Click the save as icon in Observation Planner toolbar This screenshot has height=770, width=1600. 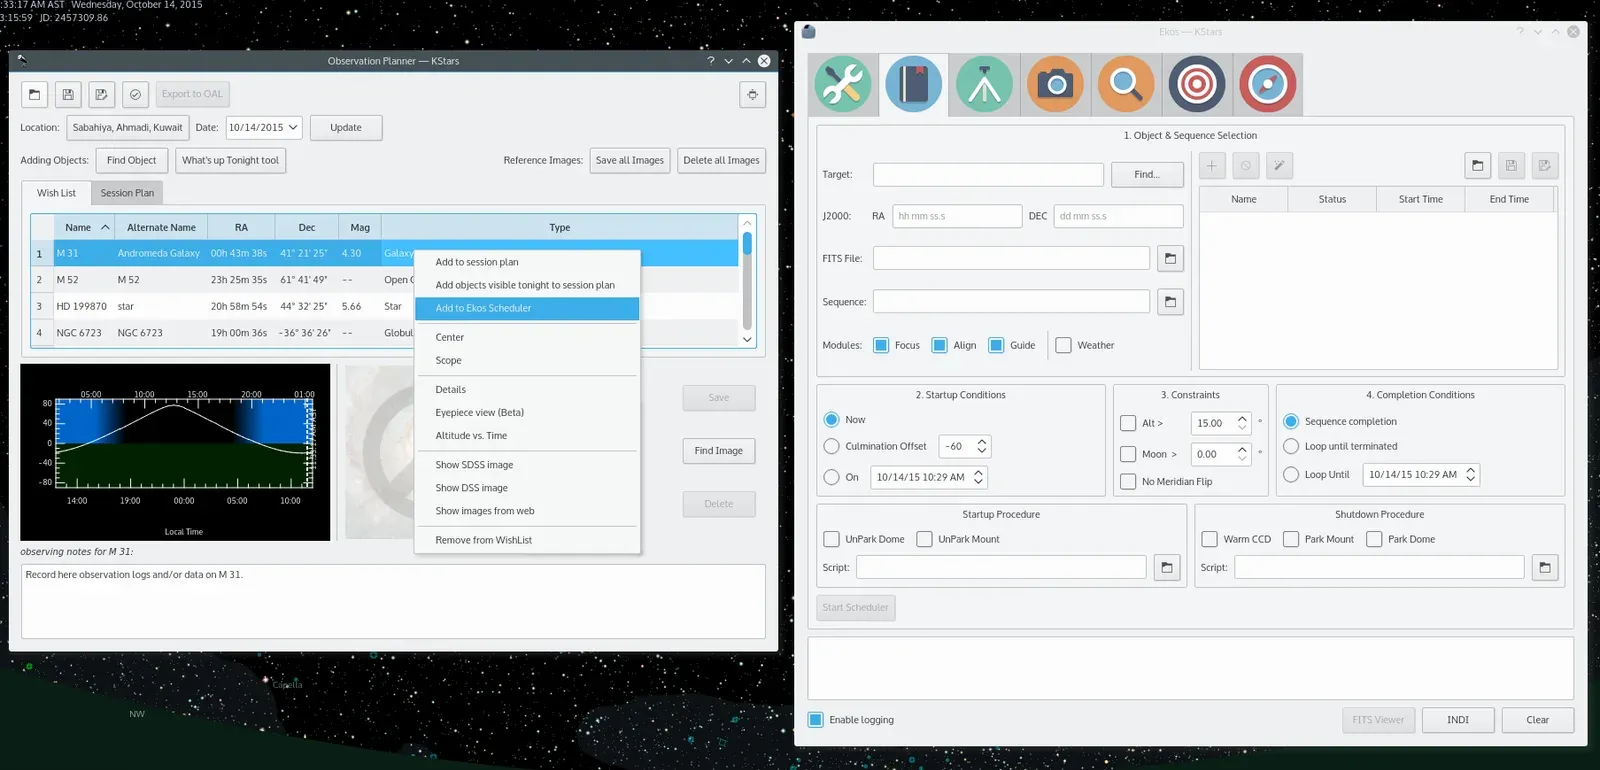coord(101,94)
